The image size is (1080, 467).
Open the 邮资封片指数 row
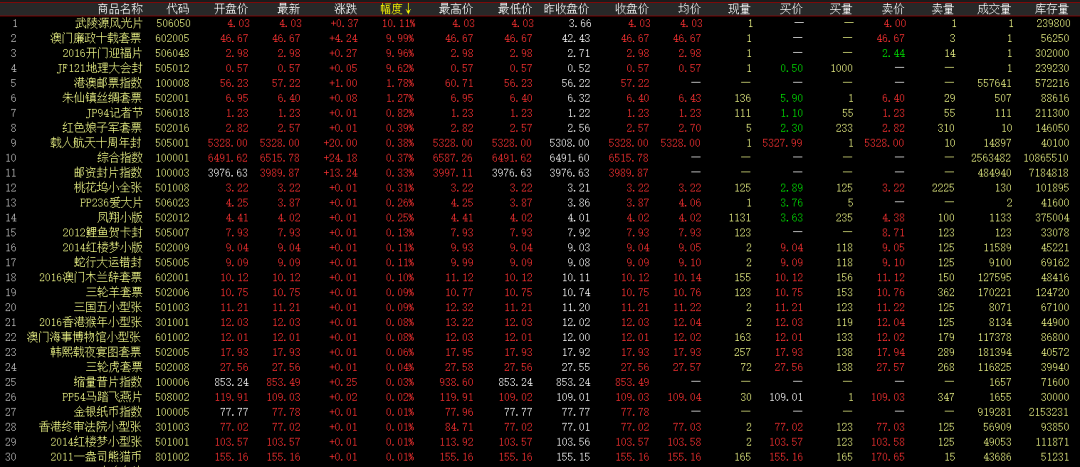(540, 172)
